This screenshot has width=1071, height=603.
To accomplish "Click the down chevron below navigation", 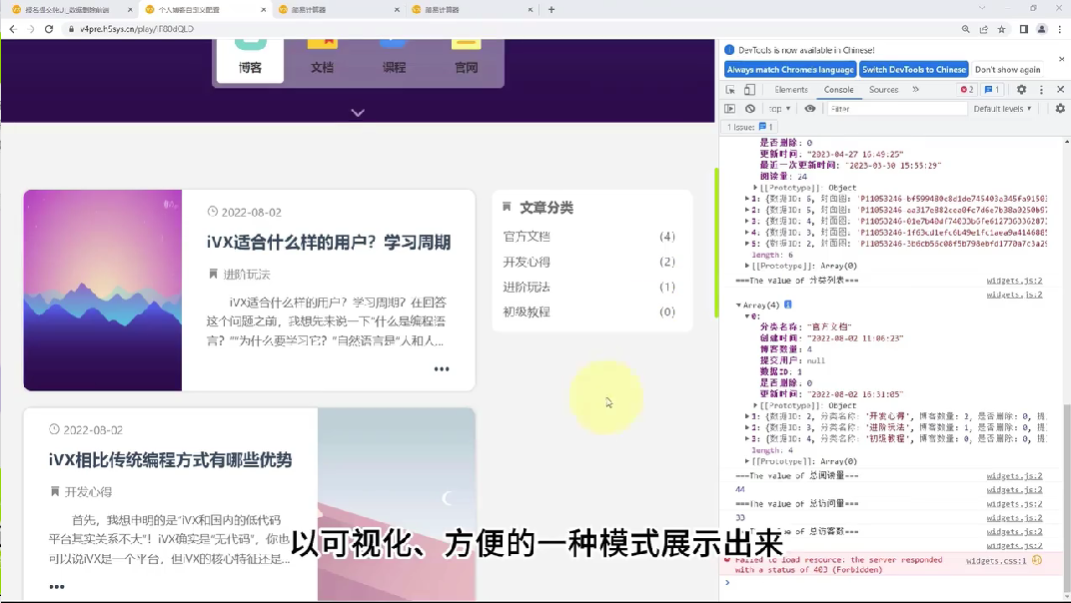I will (358, 113).
